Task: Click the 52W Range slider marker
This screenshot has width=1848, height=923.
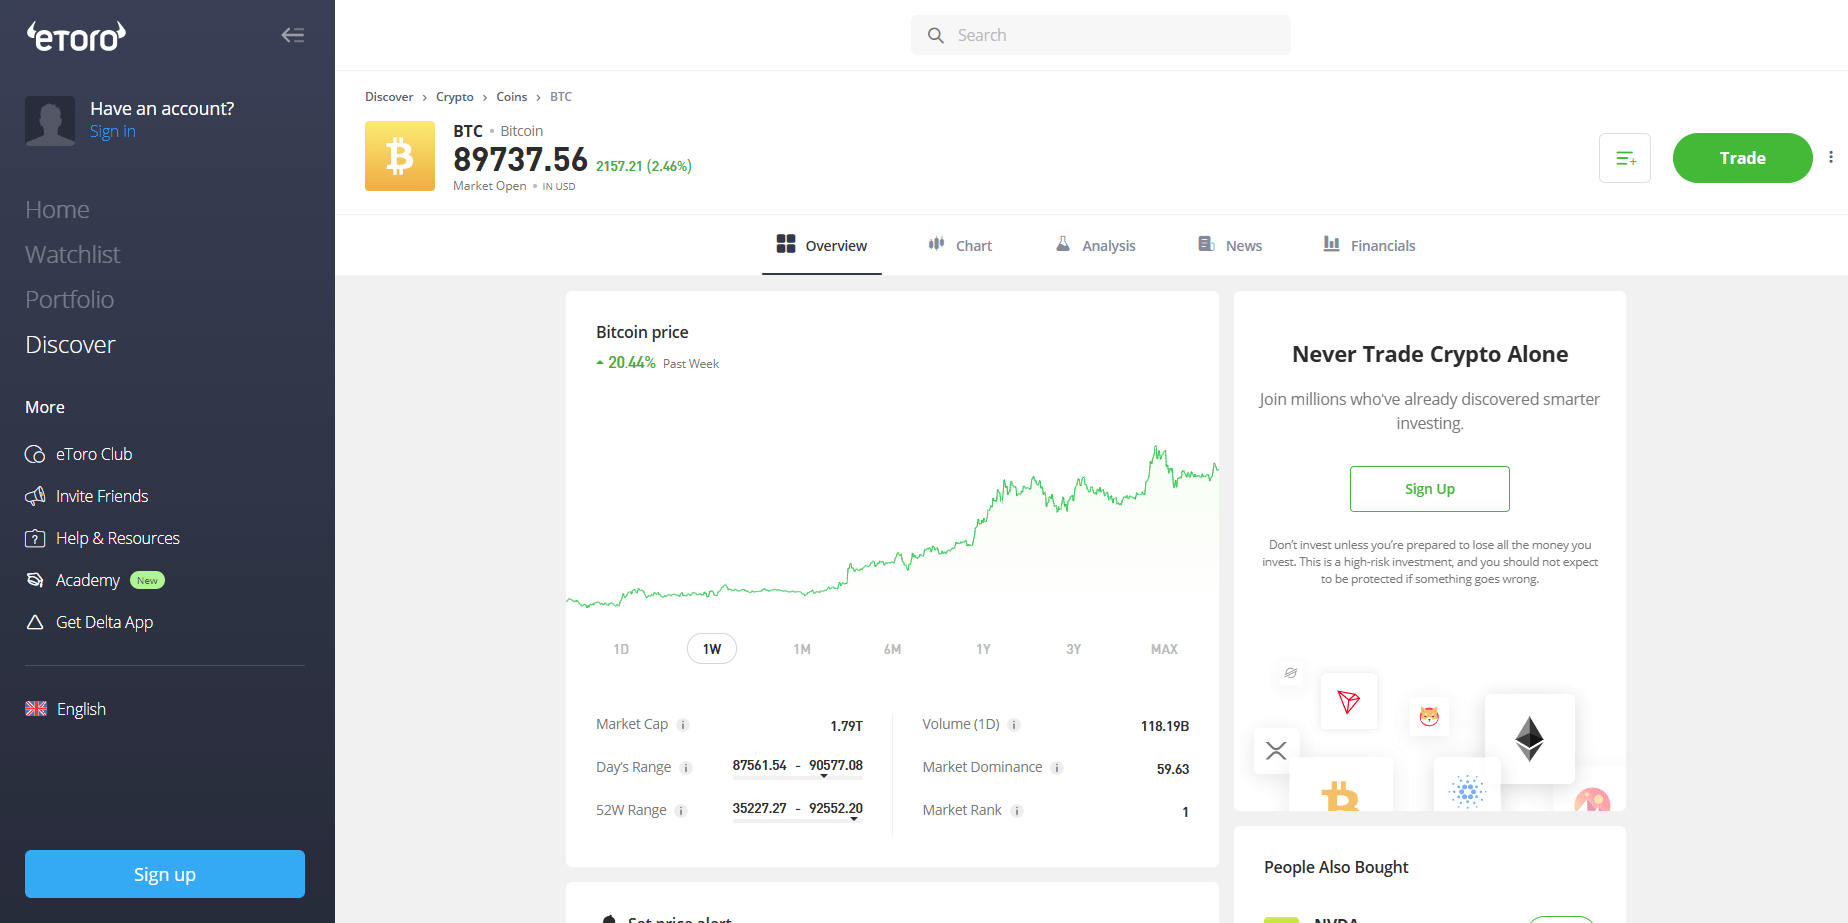Action: tap(854, 819)
